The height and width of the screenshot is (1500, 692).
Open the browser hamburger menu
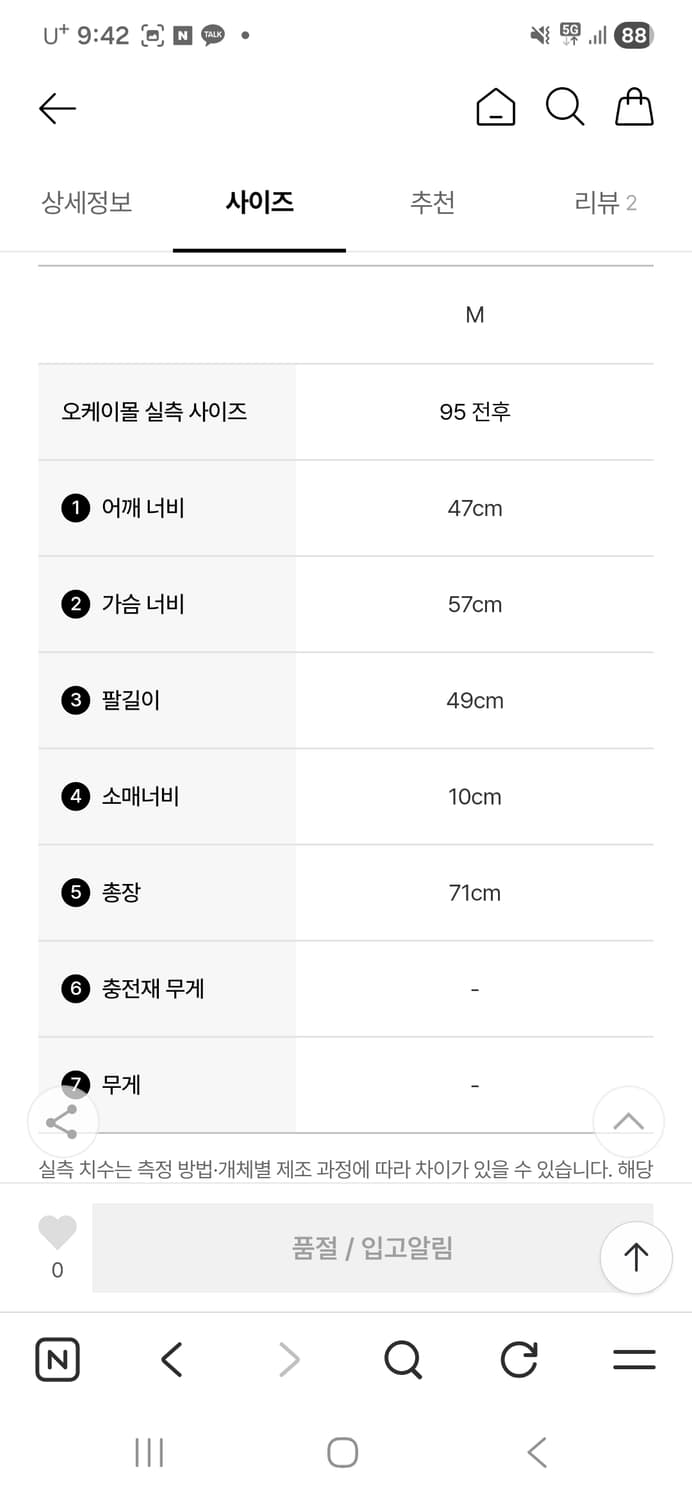pos(634,1360)
